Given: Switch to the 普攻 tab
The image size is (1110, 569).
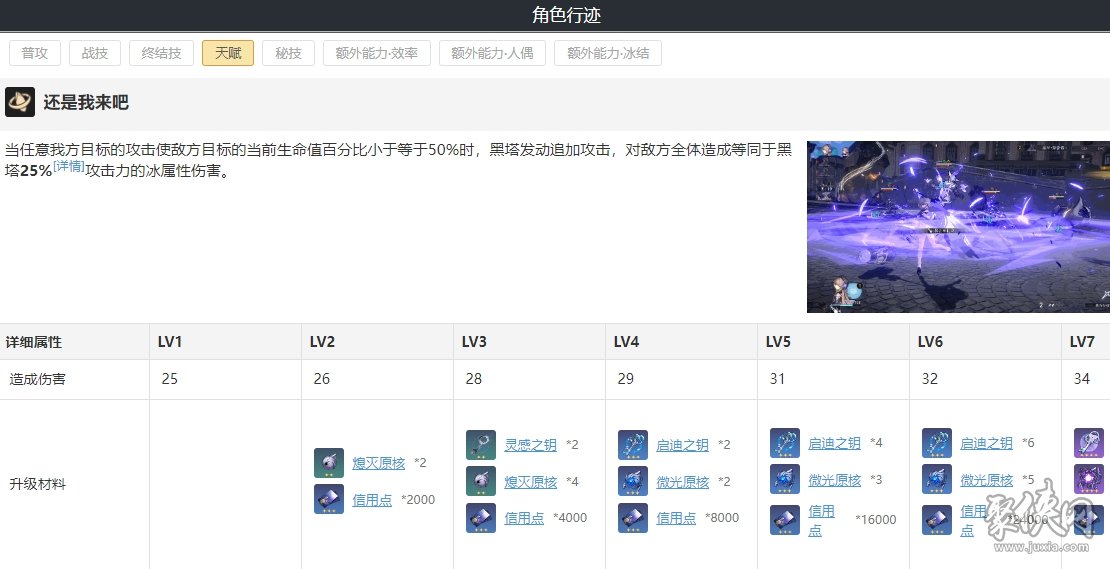Looking at the screenshot, I should 35,53.
